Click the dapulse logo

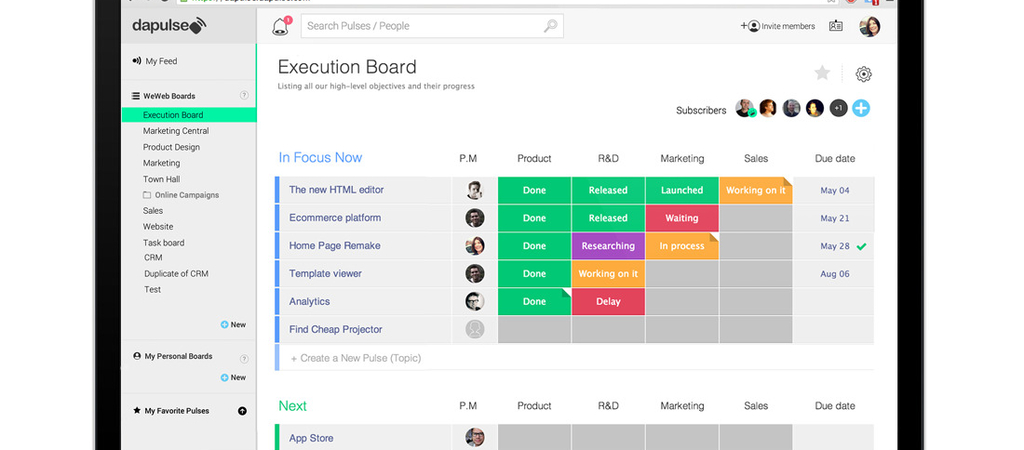tap(168, 27)
